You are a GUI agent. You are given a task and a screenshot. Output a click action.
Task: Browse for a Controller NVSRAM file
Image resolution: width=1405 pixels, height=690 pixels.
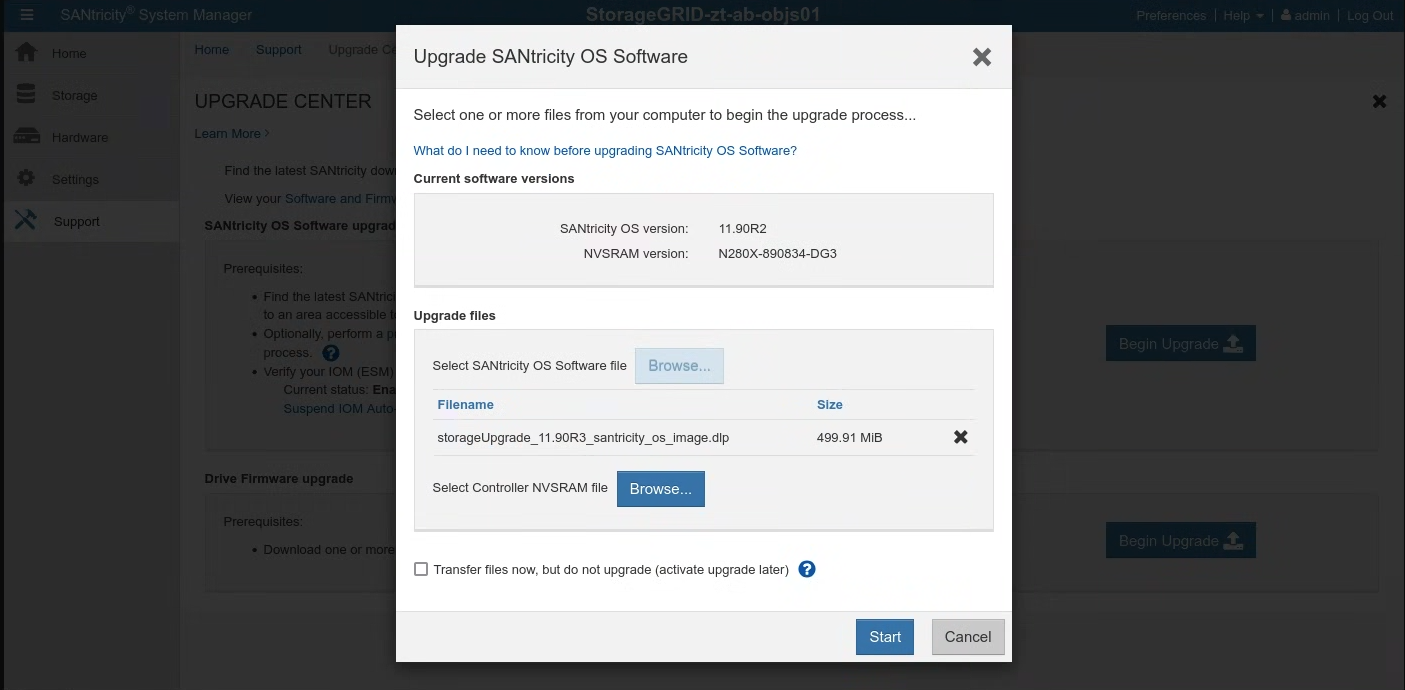point(660,488)
